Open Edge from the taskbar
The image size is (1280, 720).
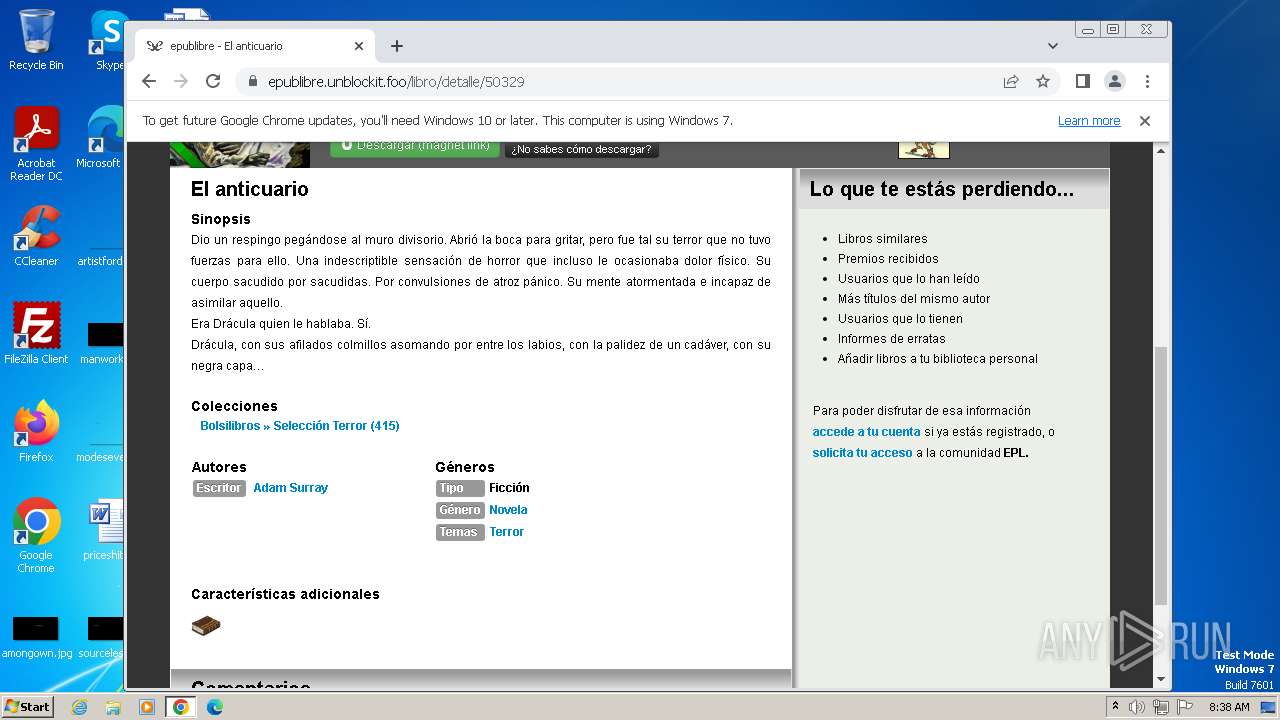tap(215, 707)
